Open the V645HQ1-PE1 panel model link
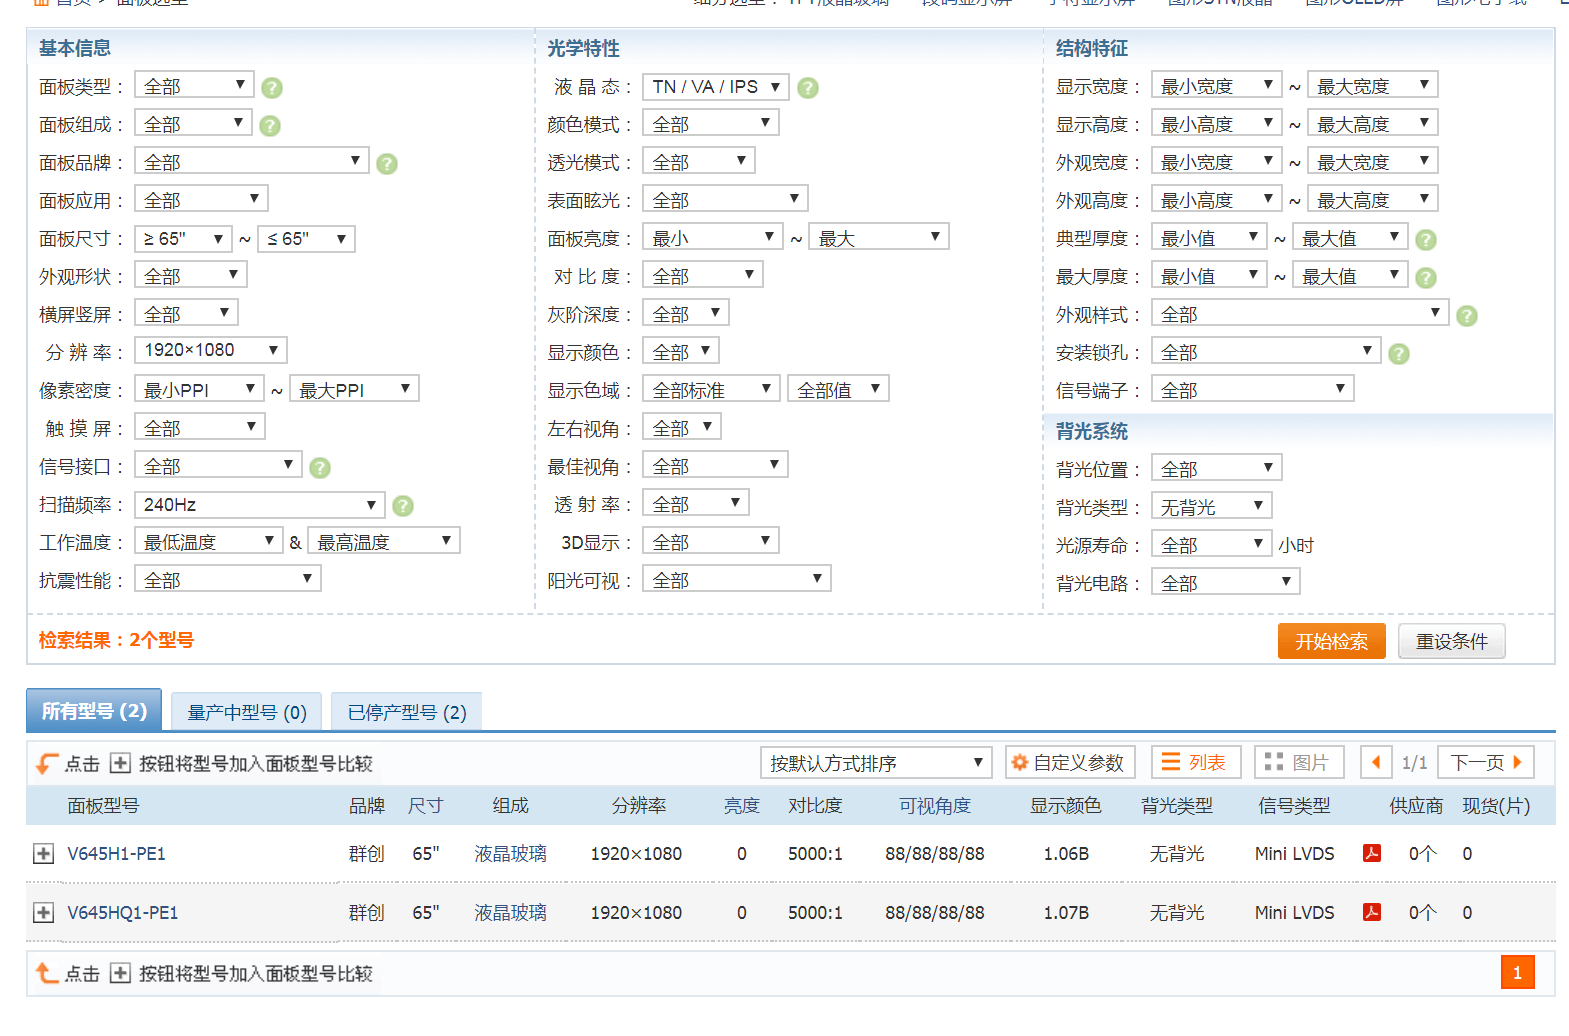 point(122,913)
